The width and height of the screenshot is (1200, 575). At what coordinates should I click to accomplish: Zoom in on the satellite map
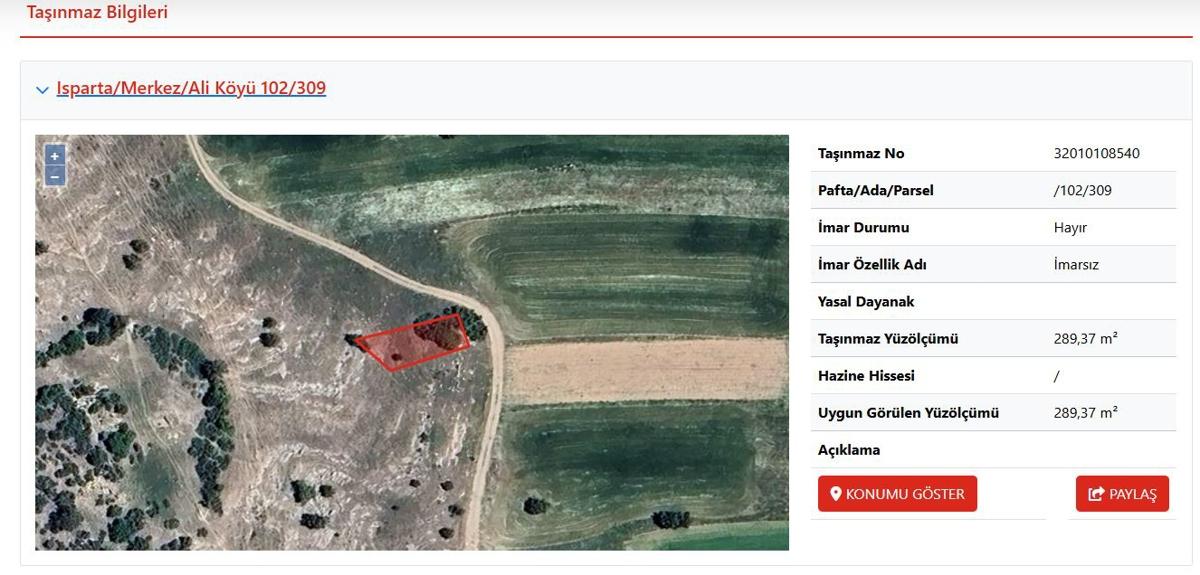(x=55, y=155)
